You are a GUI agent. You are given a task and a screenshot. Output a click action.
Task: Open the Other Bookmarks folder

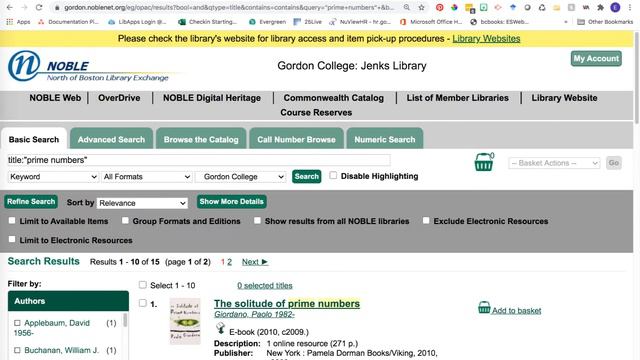pos(605,22)
